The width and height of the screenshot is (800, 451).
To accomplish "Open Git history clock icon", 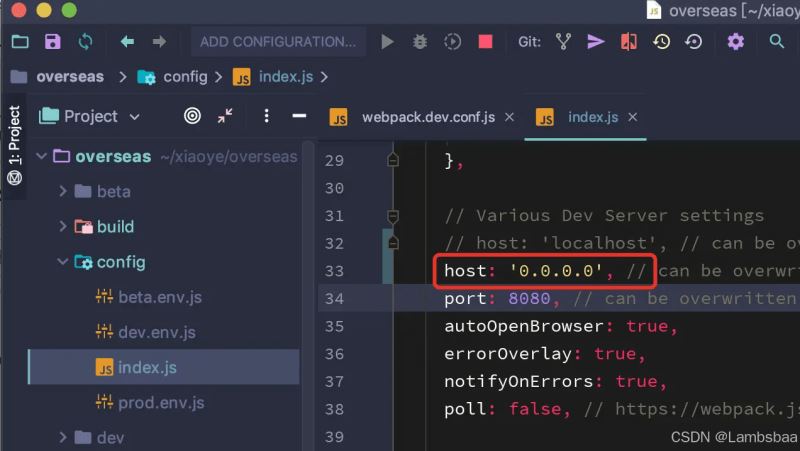I will tap(661, 42).
